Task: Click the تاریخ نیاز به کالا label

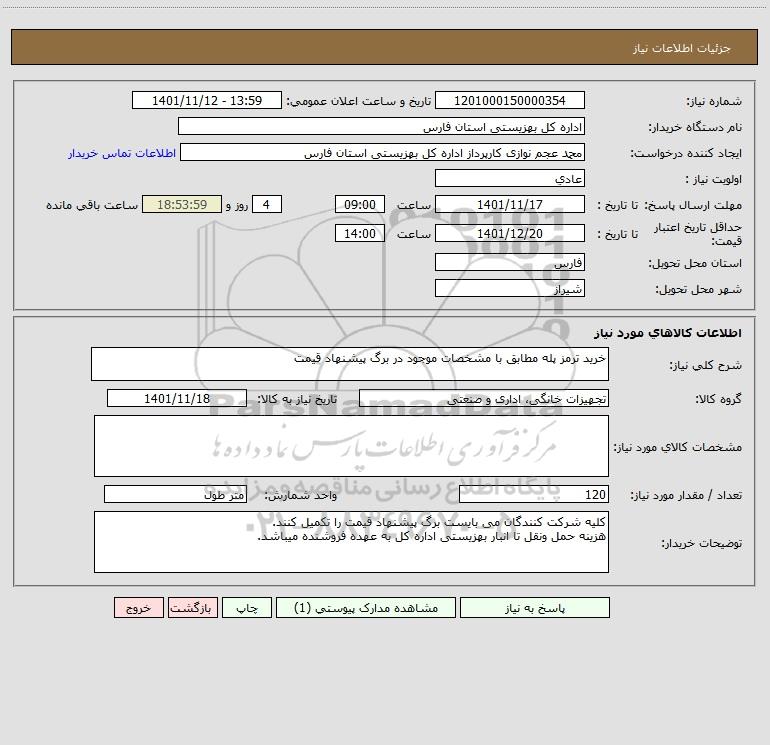Action: click(x=297, y=399)
